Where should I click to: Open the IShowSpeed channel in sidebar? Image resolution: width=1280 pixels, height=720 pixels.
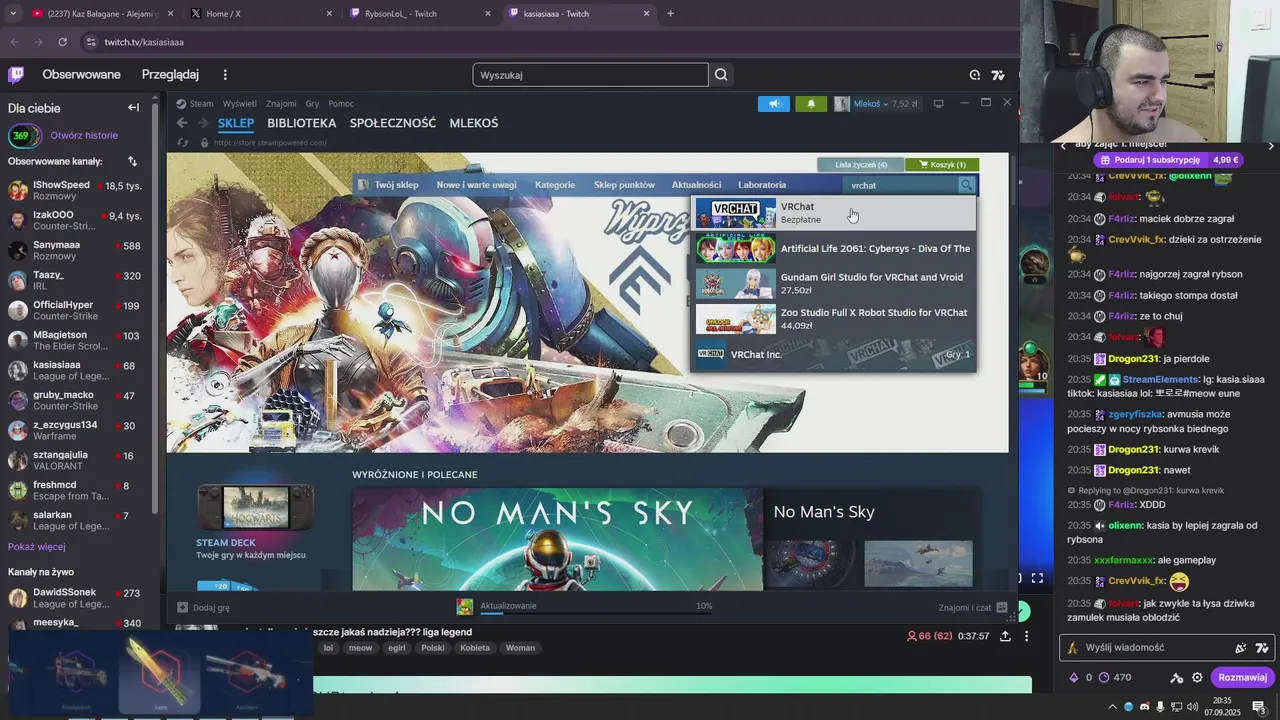(x=77, y=190)
